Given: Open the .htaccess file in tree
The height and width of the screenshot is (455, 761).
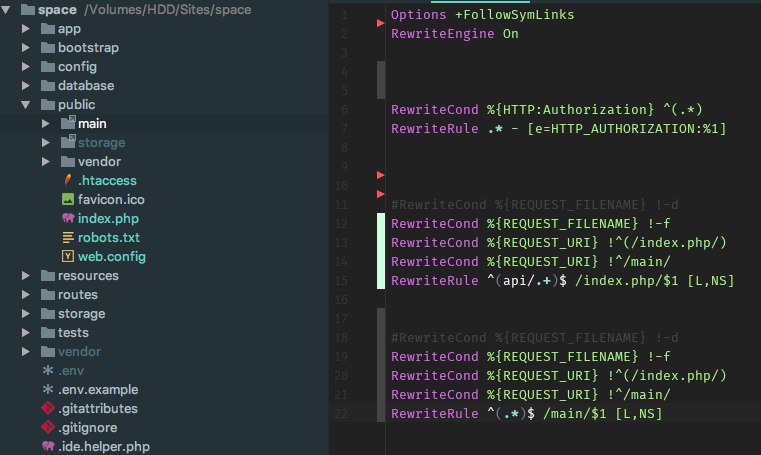Looking at the screenshot, I should pos(107,180).
